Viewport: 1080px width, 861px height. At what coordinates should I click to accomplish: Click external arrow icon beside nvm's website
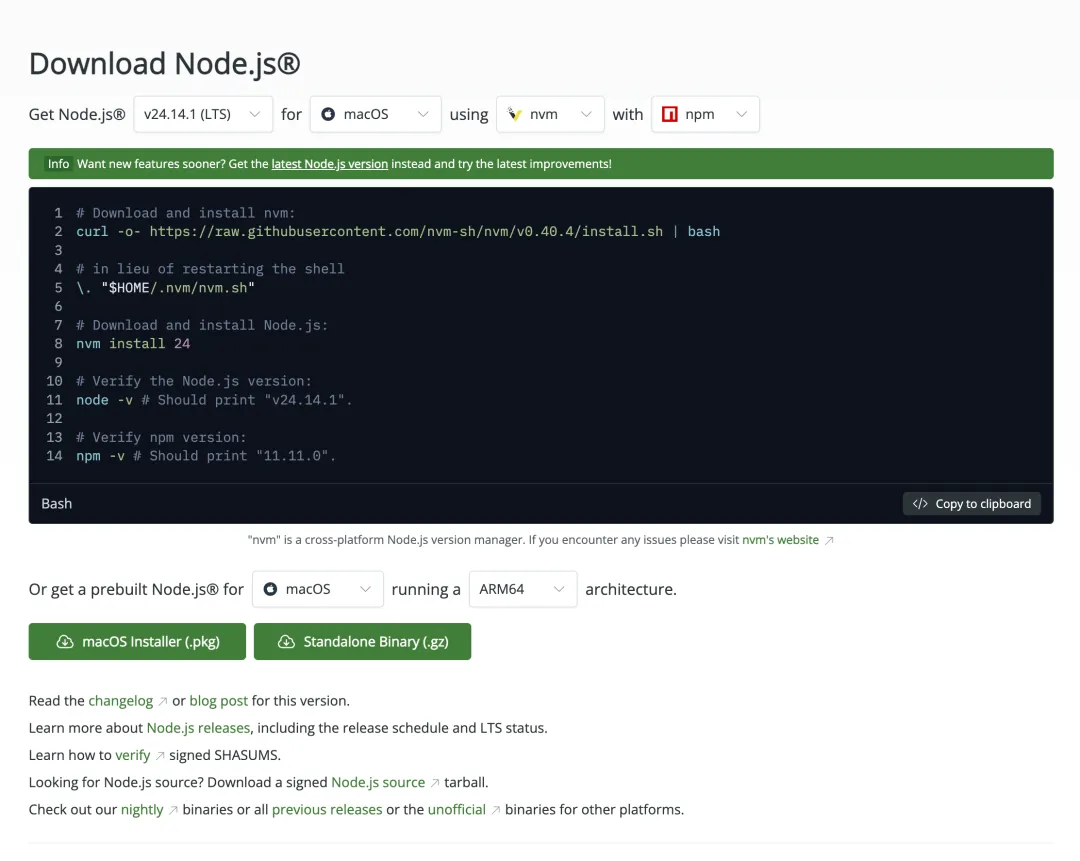(829, 541)
